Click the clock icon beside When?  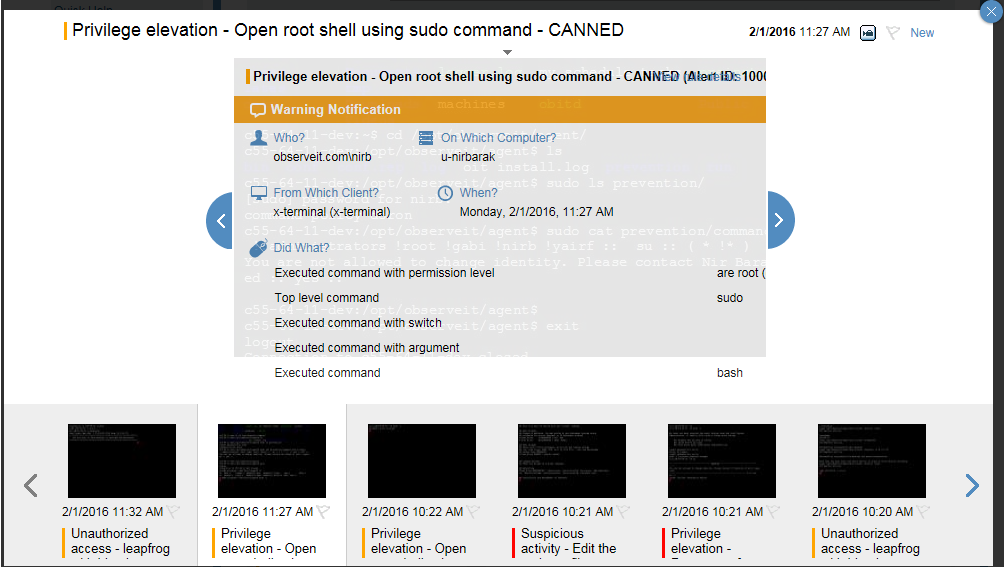pyautogui.click(x=445, y=193)
